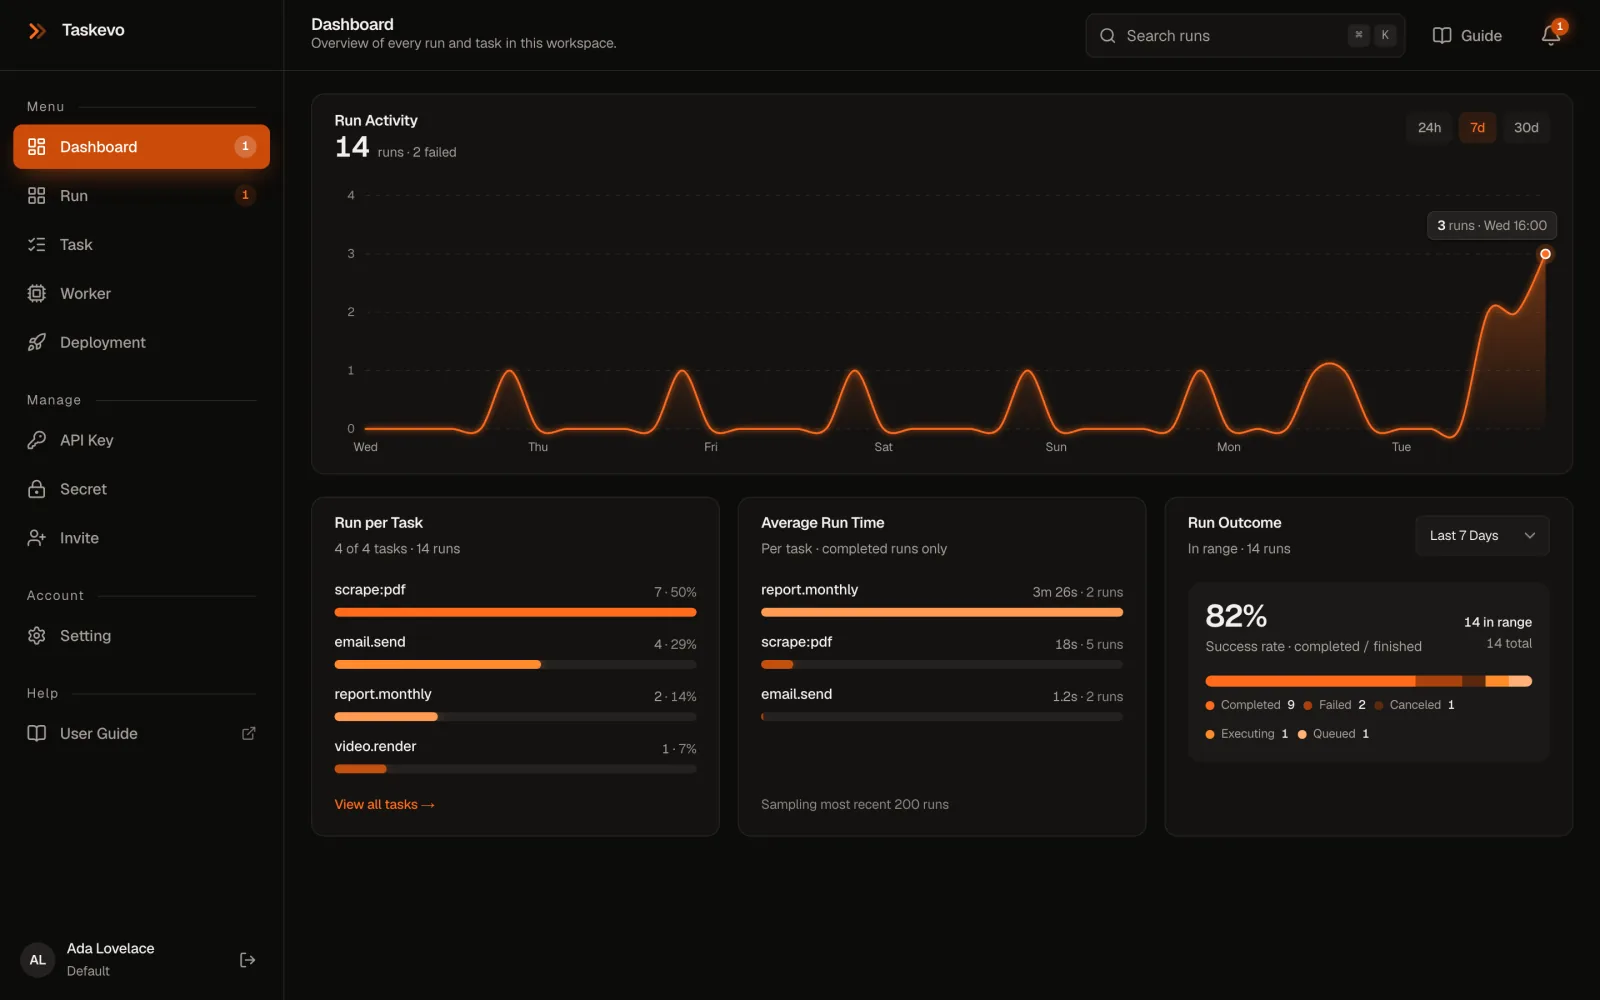Click the Setting gear icon

(x=37, y=636)
